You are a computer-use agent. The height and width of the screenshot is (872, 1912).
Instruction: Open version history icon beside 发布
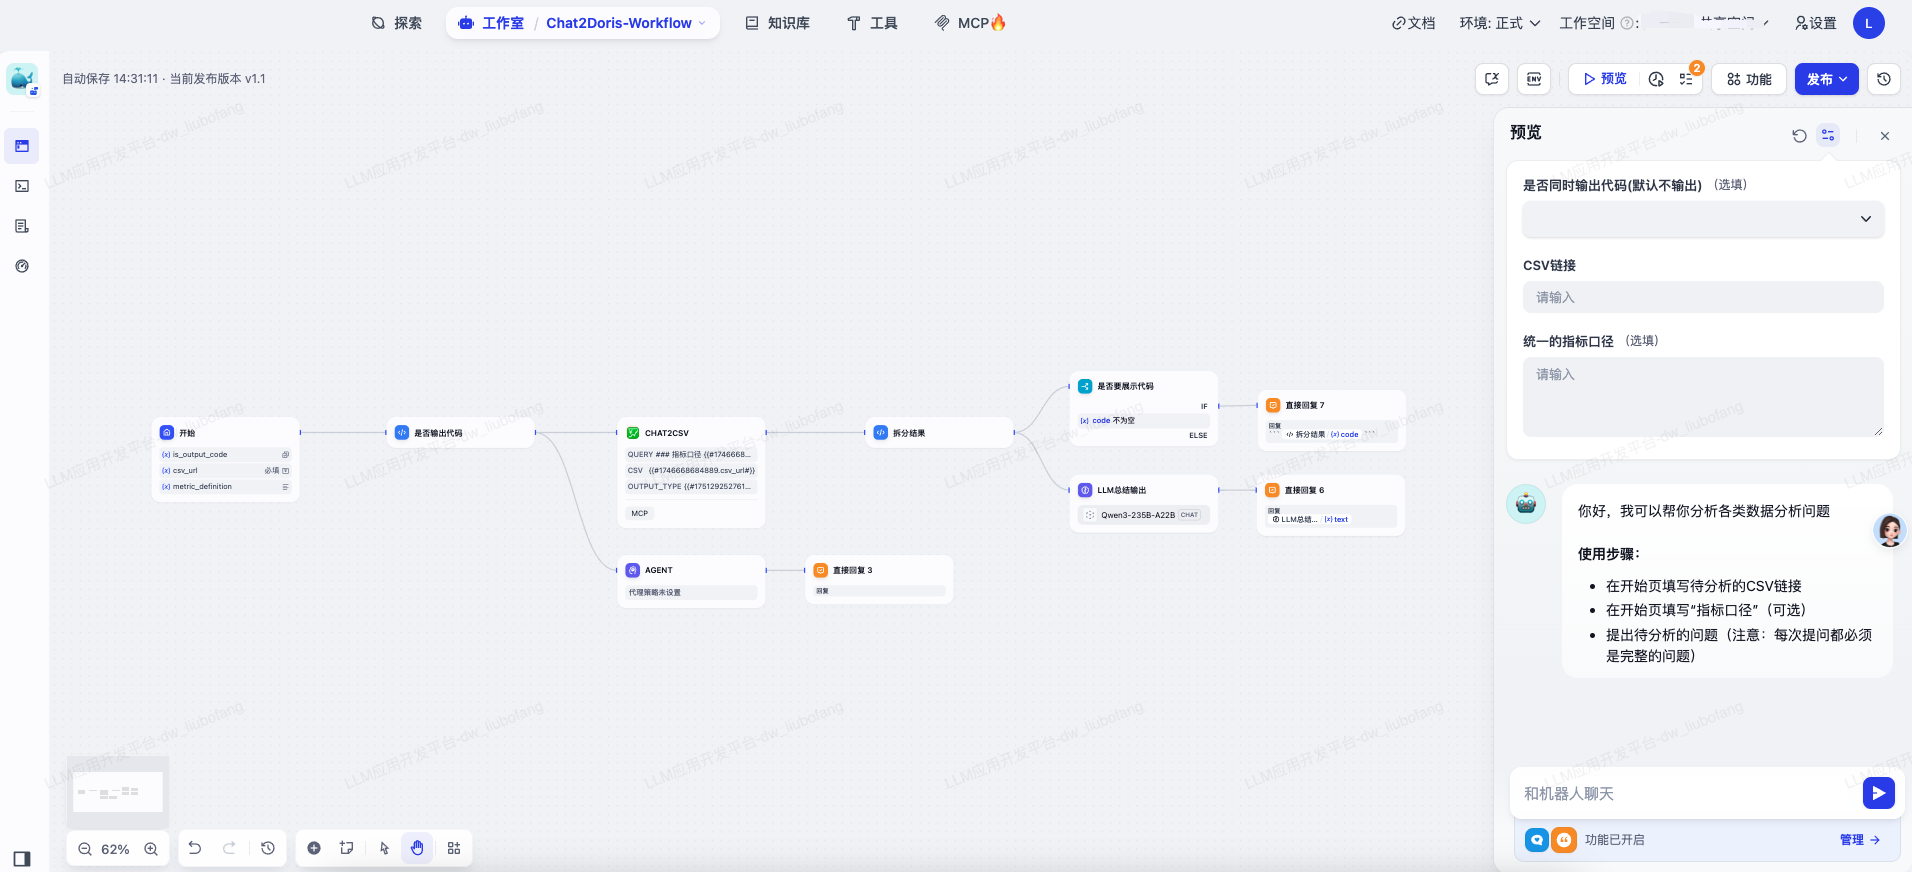pyautogui.click(x=1883, y=79)
